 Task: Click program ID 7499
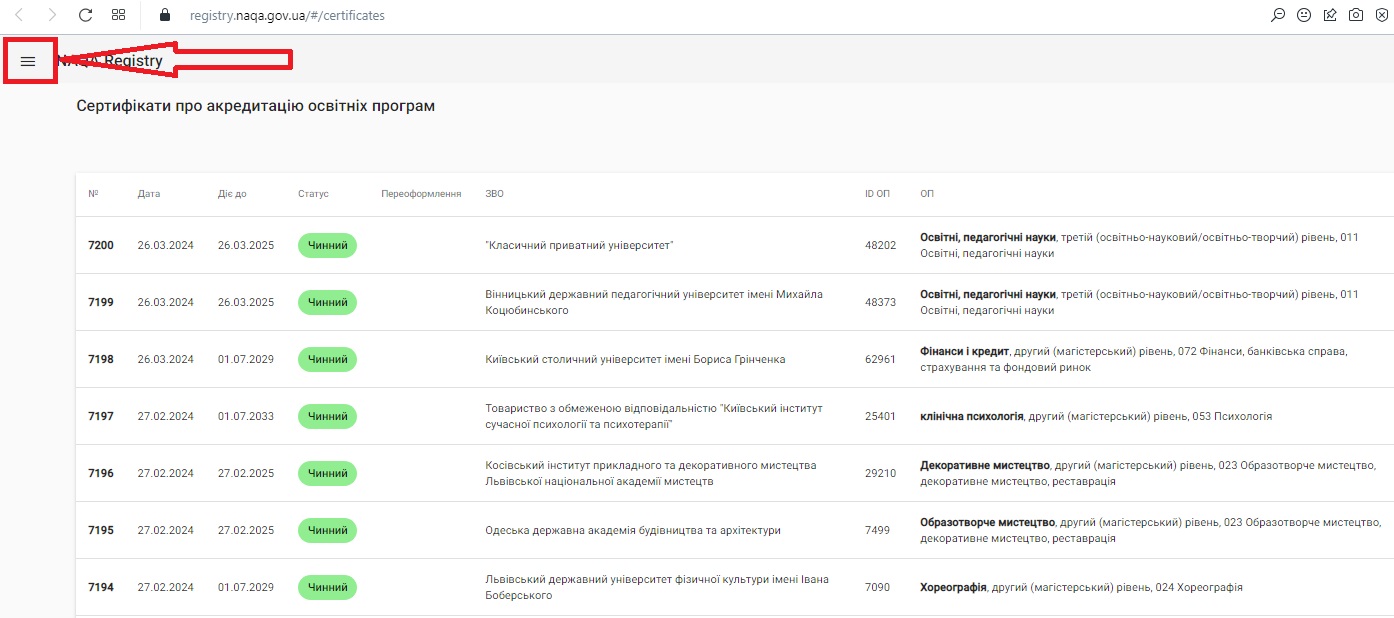pos(877,530)
